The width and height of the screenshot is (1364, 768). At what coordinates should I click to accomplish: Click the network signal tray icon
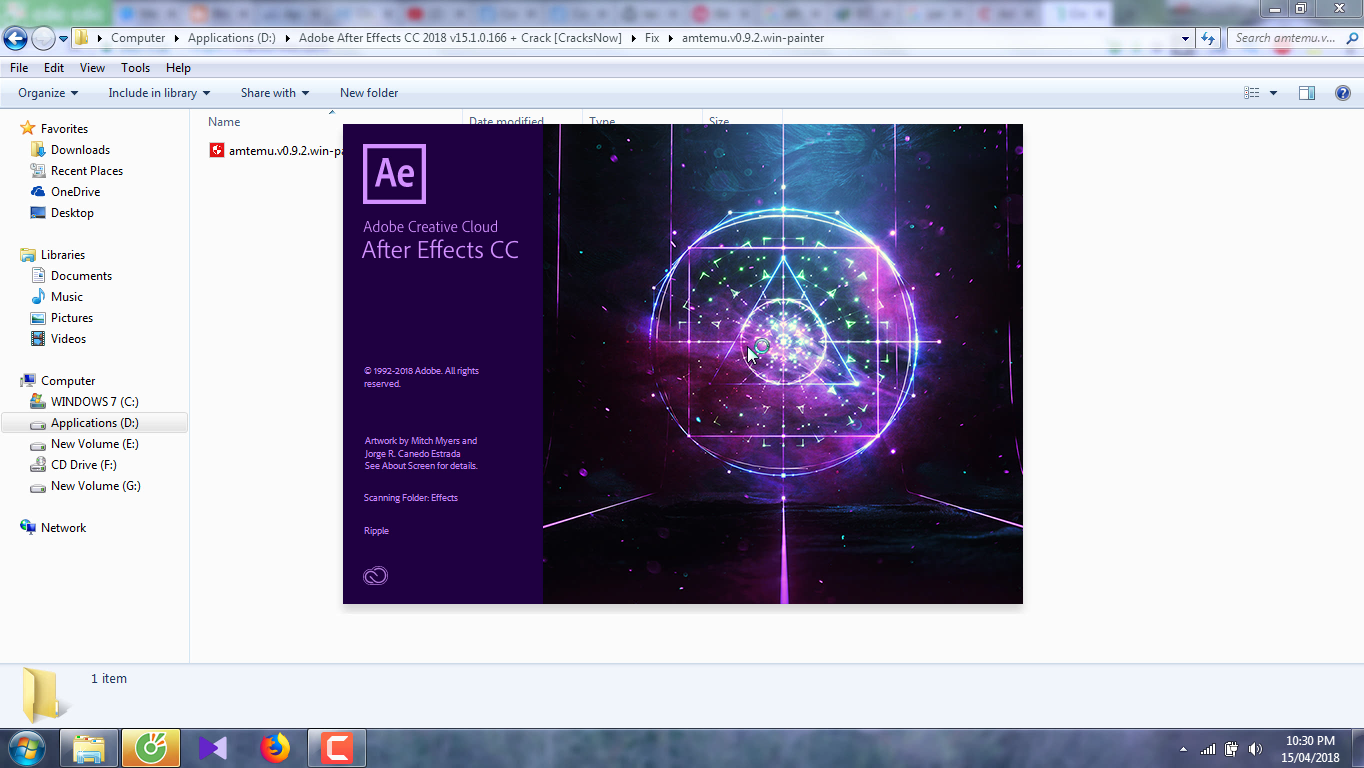pos(1208,749)
